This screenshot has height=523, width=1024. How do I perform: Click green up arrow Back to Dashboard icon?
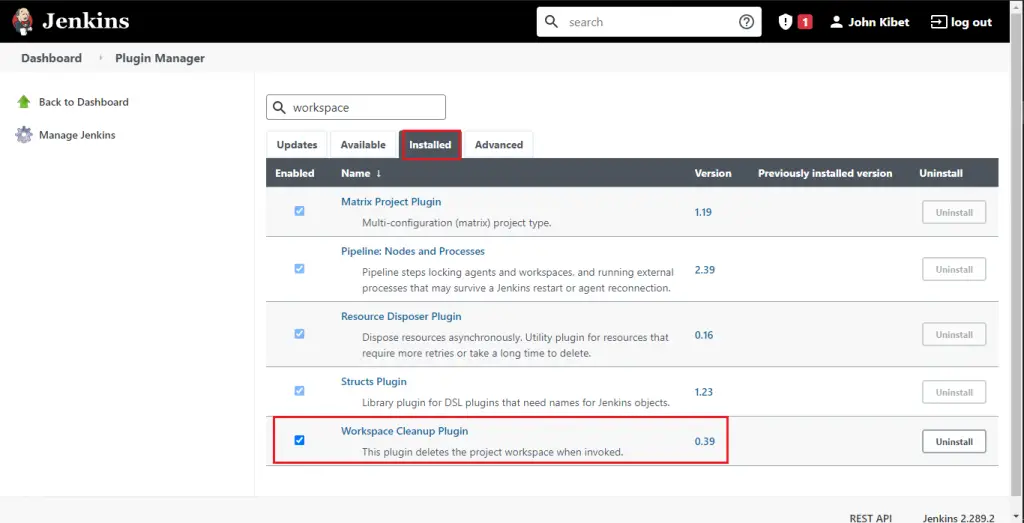tap(24, 102)
